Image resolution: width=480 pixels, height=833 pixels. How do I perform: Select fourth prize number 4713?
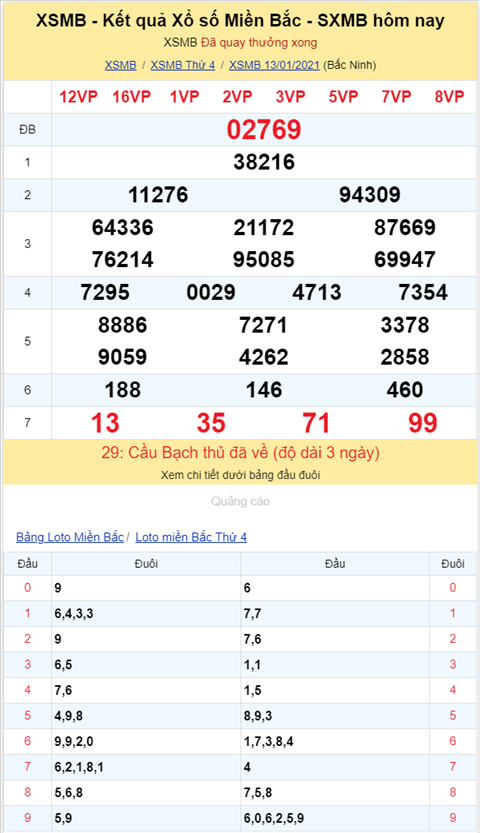(x=317, y=292)
